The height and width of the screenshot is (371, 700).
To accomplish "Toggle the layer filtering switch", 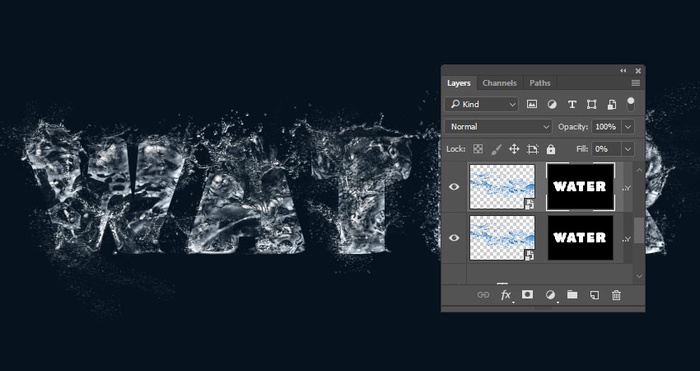I will [x=630, y=104].
